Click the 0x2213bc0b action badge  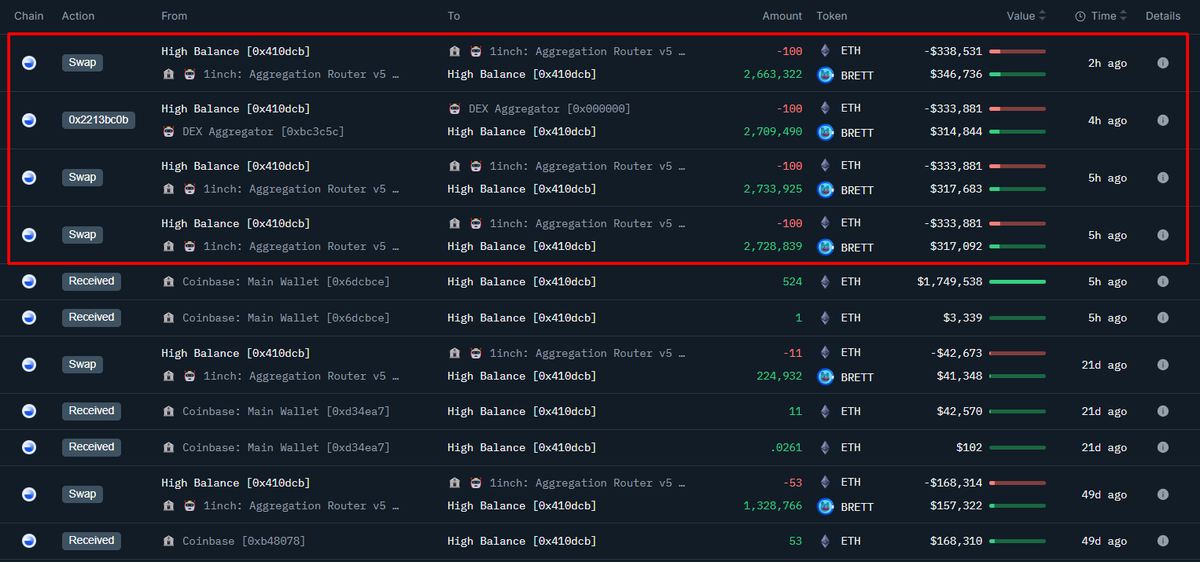pos(98,120)
